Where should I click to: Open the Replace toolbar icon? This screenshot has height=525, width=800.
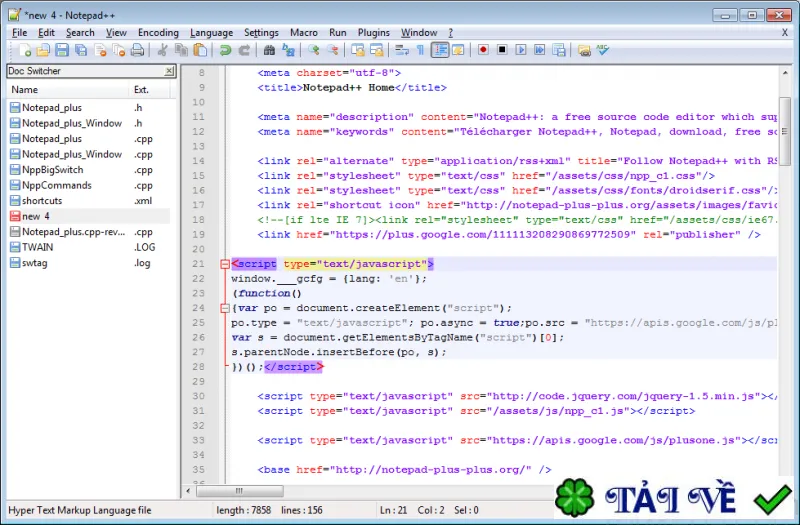click(288, 50)
